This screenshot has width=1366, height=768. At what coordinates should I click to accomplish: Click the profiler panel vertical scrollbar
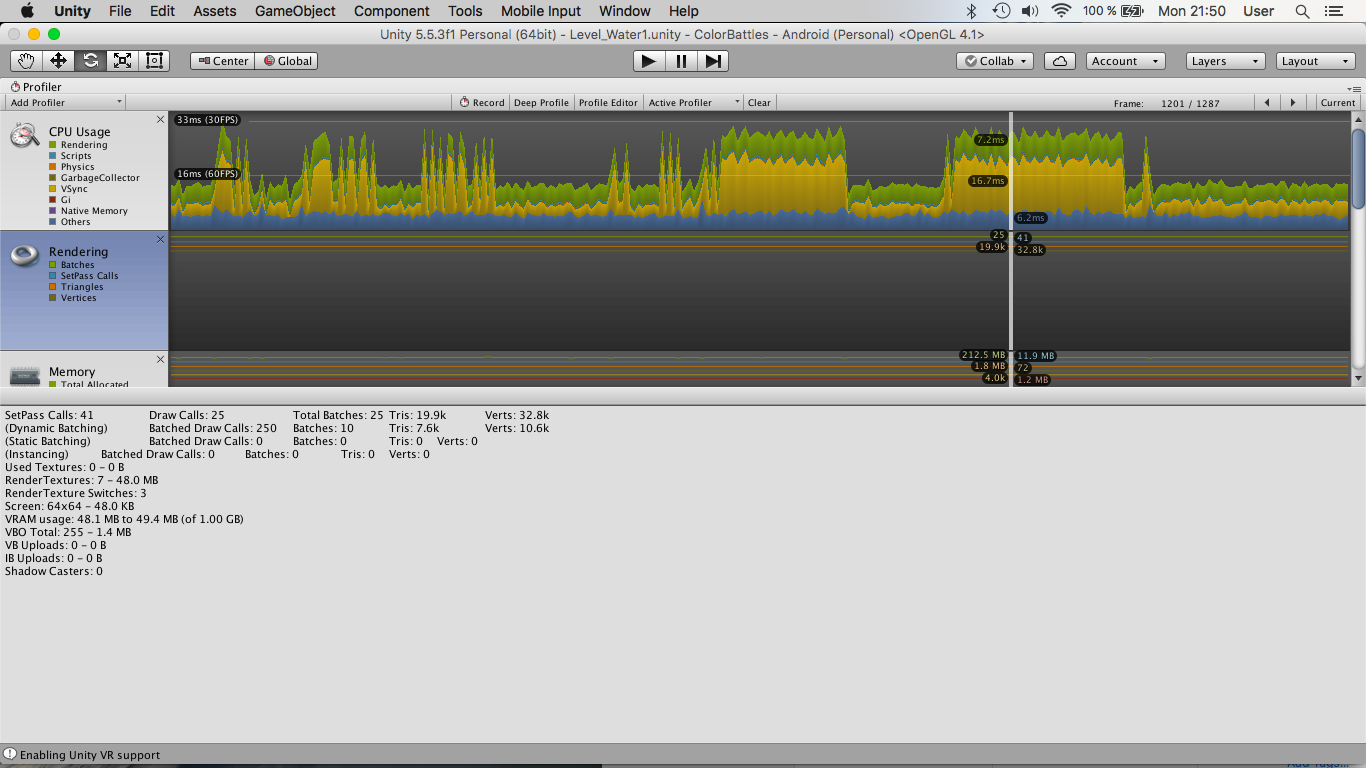coord(1358,170)
